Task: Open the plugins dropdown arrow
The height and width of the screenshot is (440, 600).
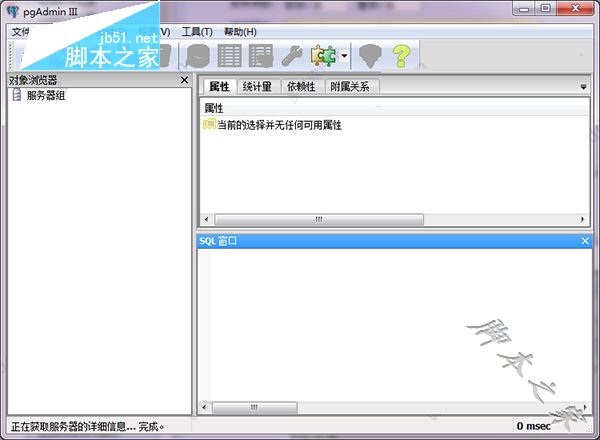Action: (344, 56)
